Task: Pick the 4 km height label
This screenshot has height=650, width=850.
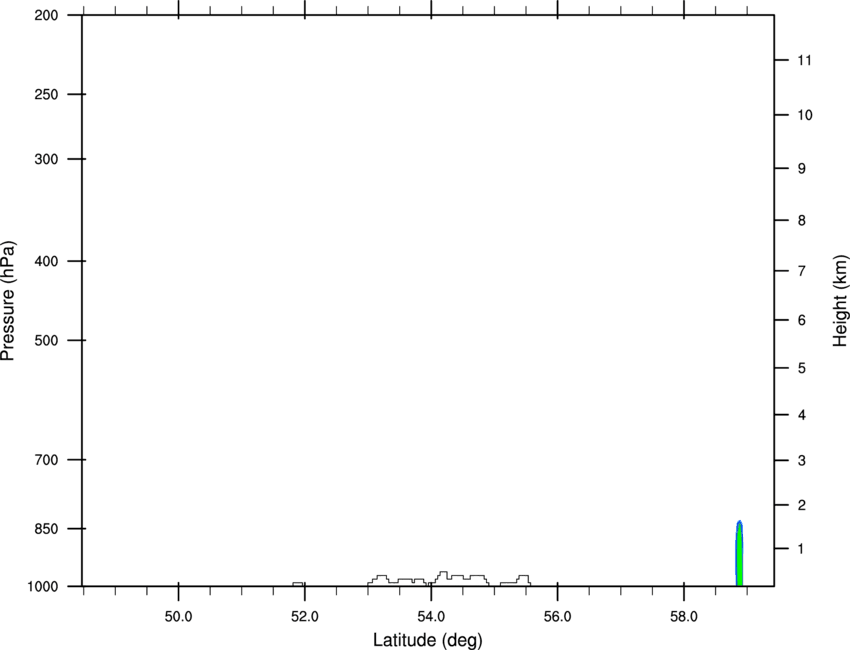Action: click(802, 415)
